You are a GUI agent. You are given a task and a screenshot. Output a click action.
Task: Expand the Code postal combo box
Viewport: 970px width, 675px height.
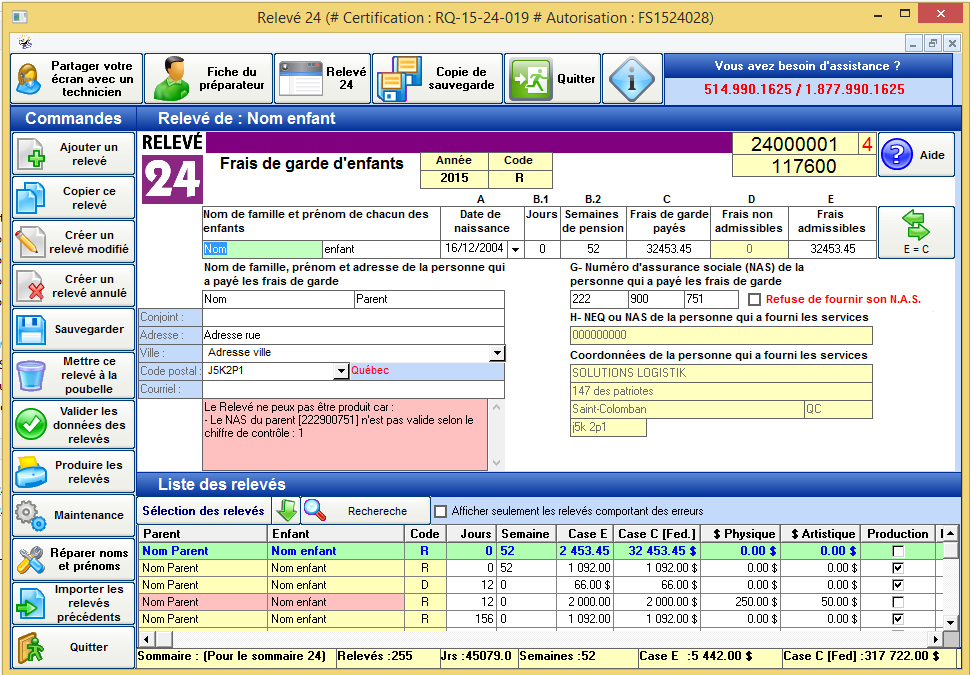340,371
